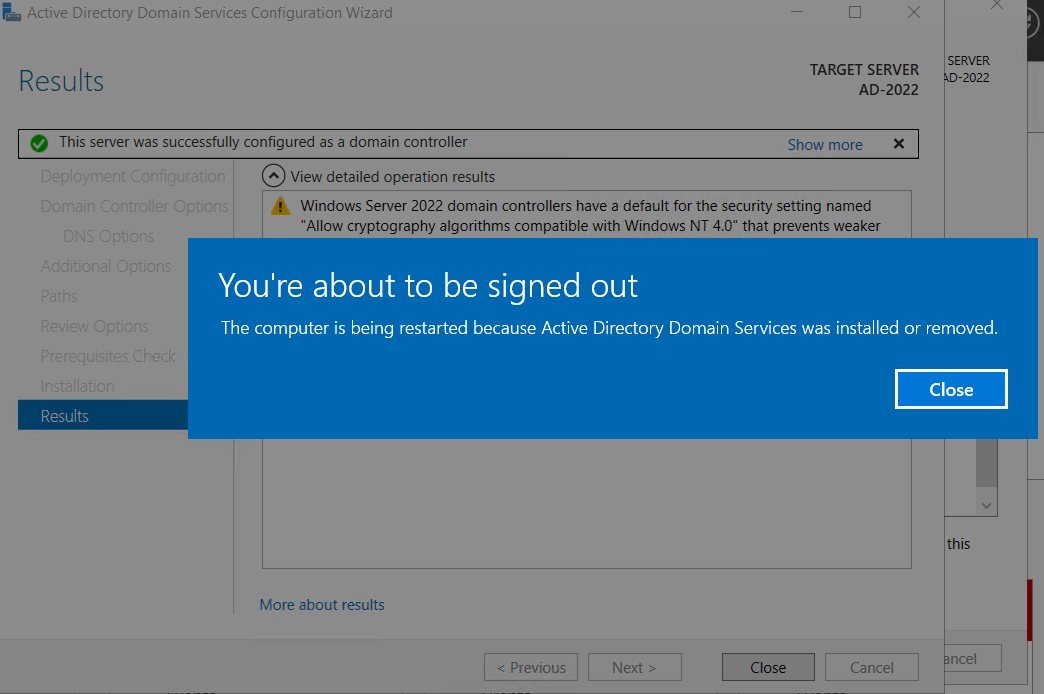
Task: Click the disabled Next button
Action: (634, 667)
